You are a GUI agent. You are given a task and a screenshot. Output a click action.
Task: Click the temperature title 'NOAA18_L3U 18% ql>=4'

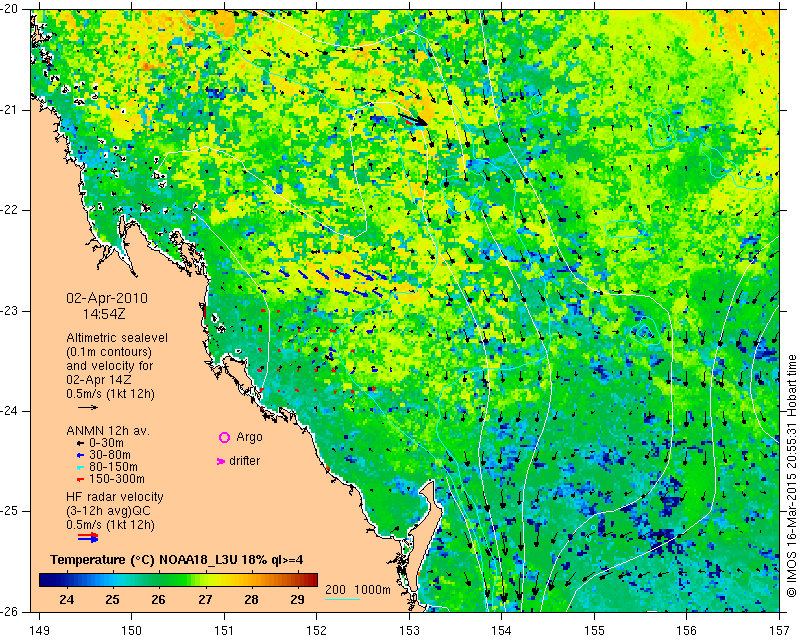click(231, 560)
